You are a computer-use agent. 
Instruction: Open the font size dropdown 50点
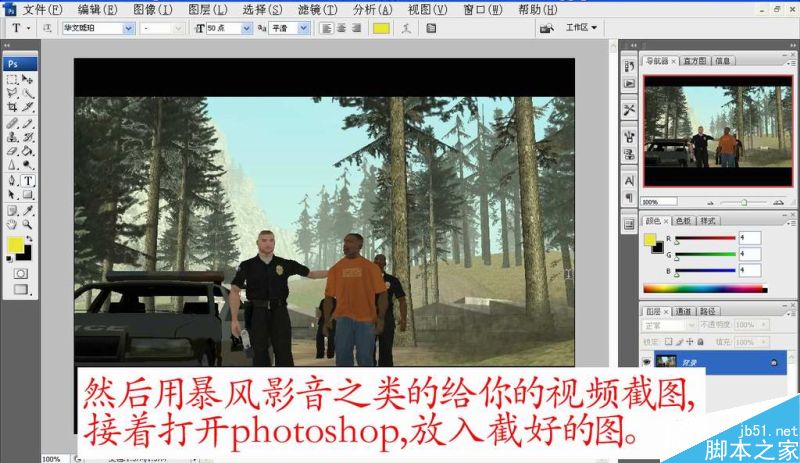(x=246, y=28)
